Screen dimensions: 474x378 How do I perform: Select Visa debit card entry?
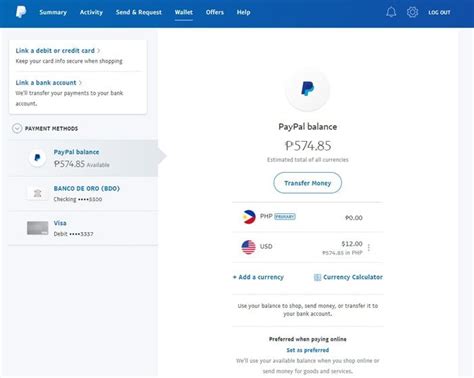tap(83, 228)
